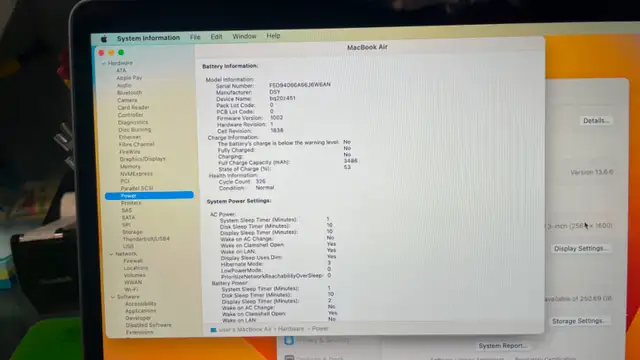Open the Edit menu
640x360 pixels.
tap(216, 37)
